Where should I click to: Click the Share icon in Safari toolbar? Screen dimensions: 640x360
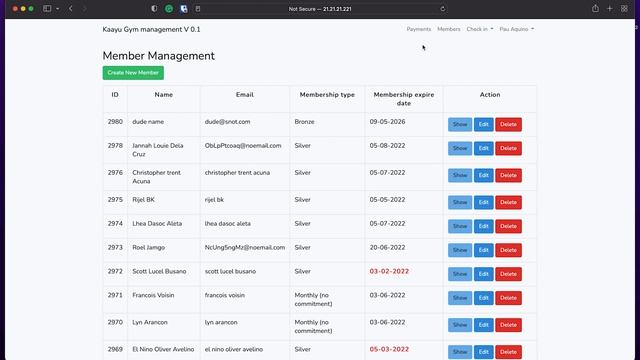[x=596, y=9]
